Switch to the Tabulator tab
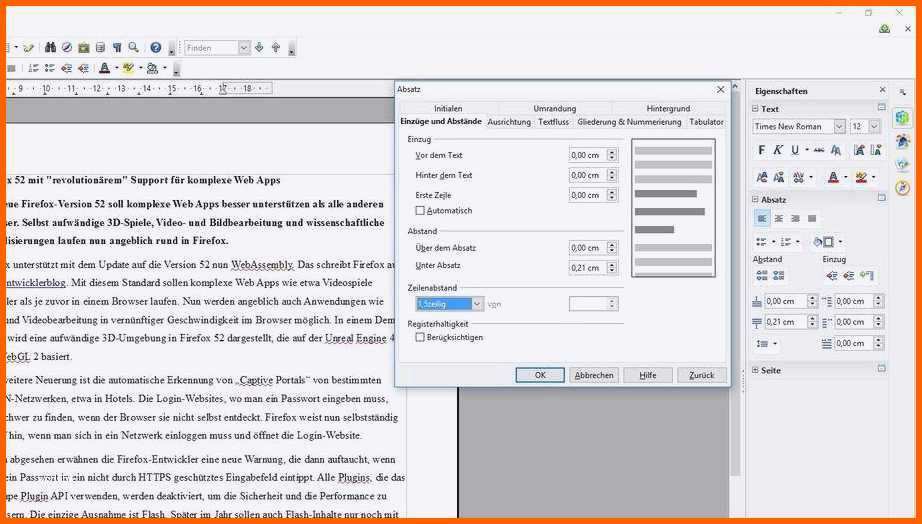The width and height of the screenshot is (922, 524). pyautogui.click(x=706, y=122)
